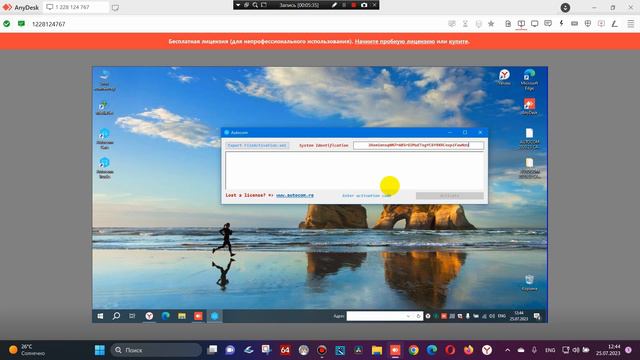Click local taskbar Chrome icon

point(413,350)
